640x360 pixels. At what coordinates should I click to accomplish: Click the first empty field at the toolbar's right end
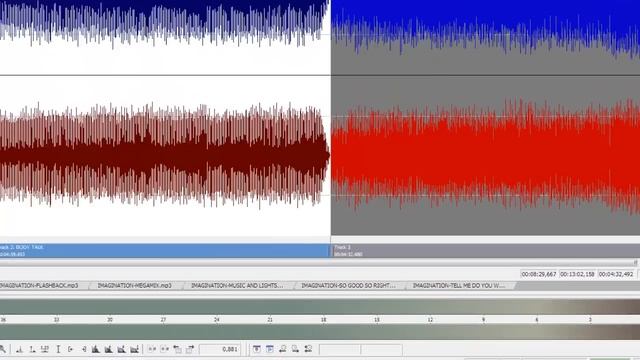(x=340, y=350)
